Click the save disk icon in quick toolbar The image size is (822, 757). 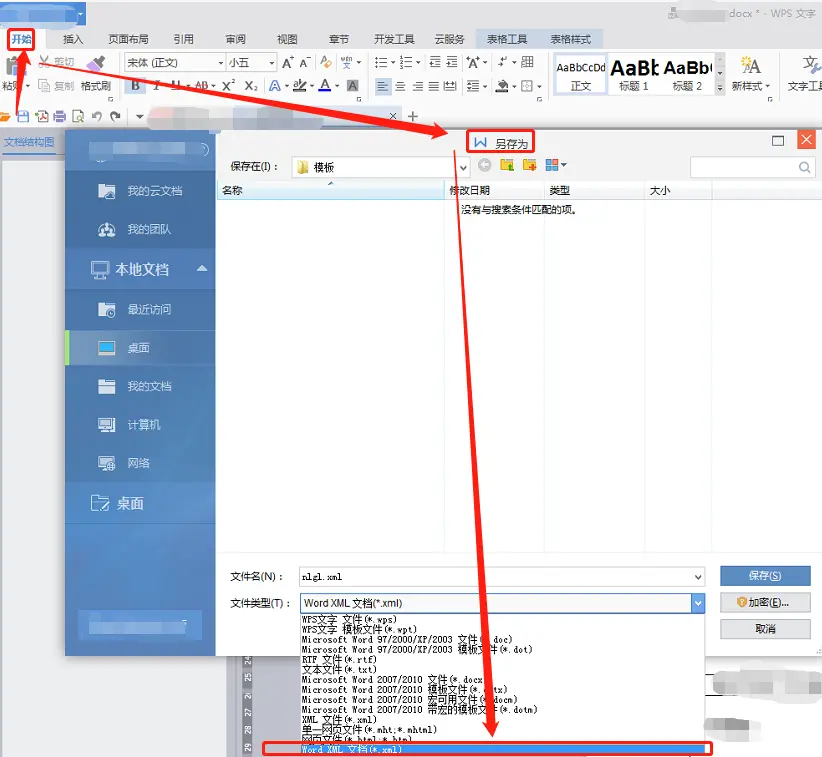click(23, 116)
